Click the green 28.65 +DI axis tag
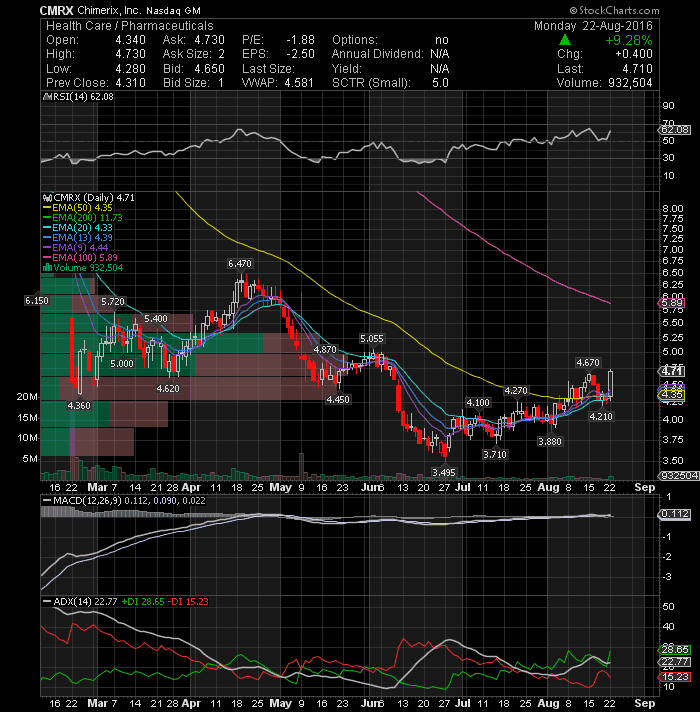This screenshot has height=712, width=700. [x=675, y=650]
